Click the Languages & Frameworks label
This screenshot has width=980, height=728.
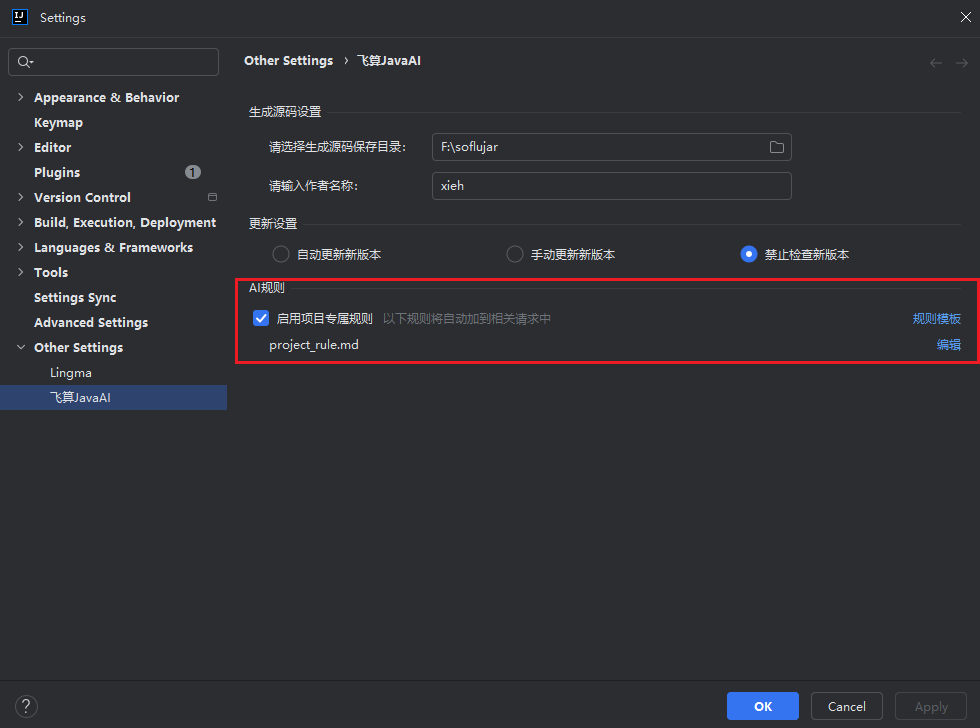coord(113,247)
